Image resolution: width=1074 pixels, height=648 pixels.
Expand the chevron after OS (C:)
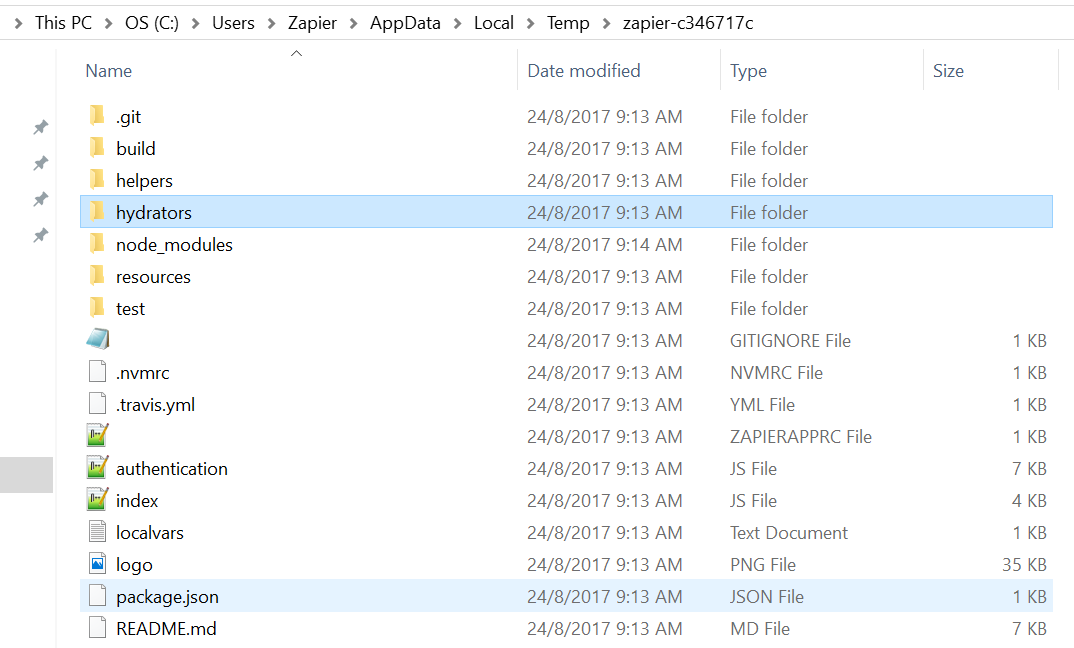pos(195,23)
